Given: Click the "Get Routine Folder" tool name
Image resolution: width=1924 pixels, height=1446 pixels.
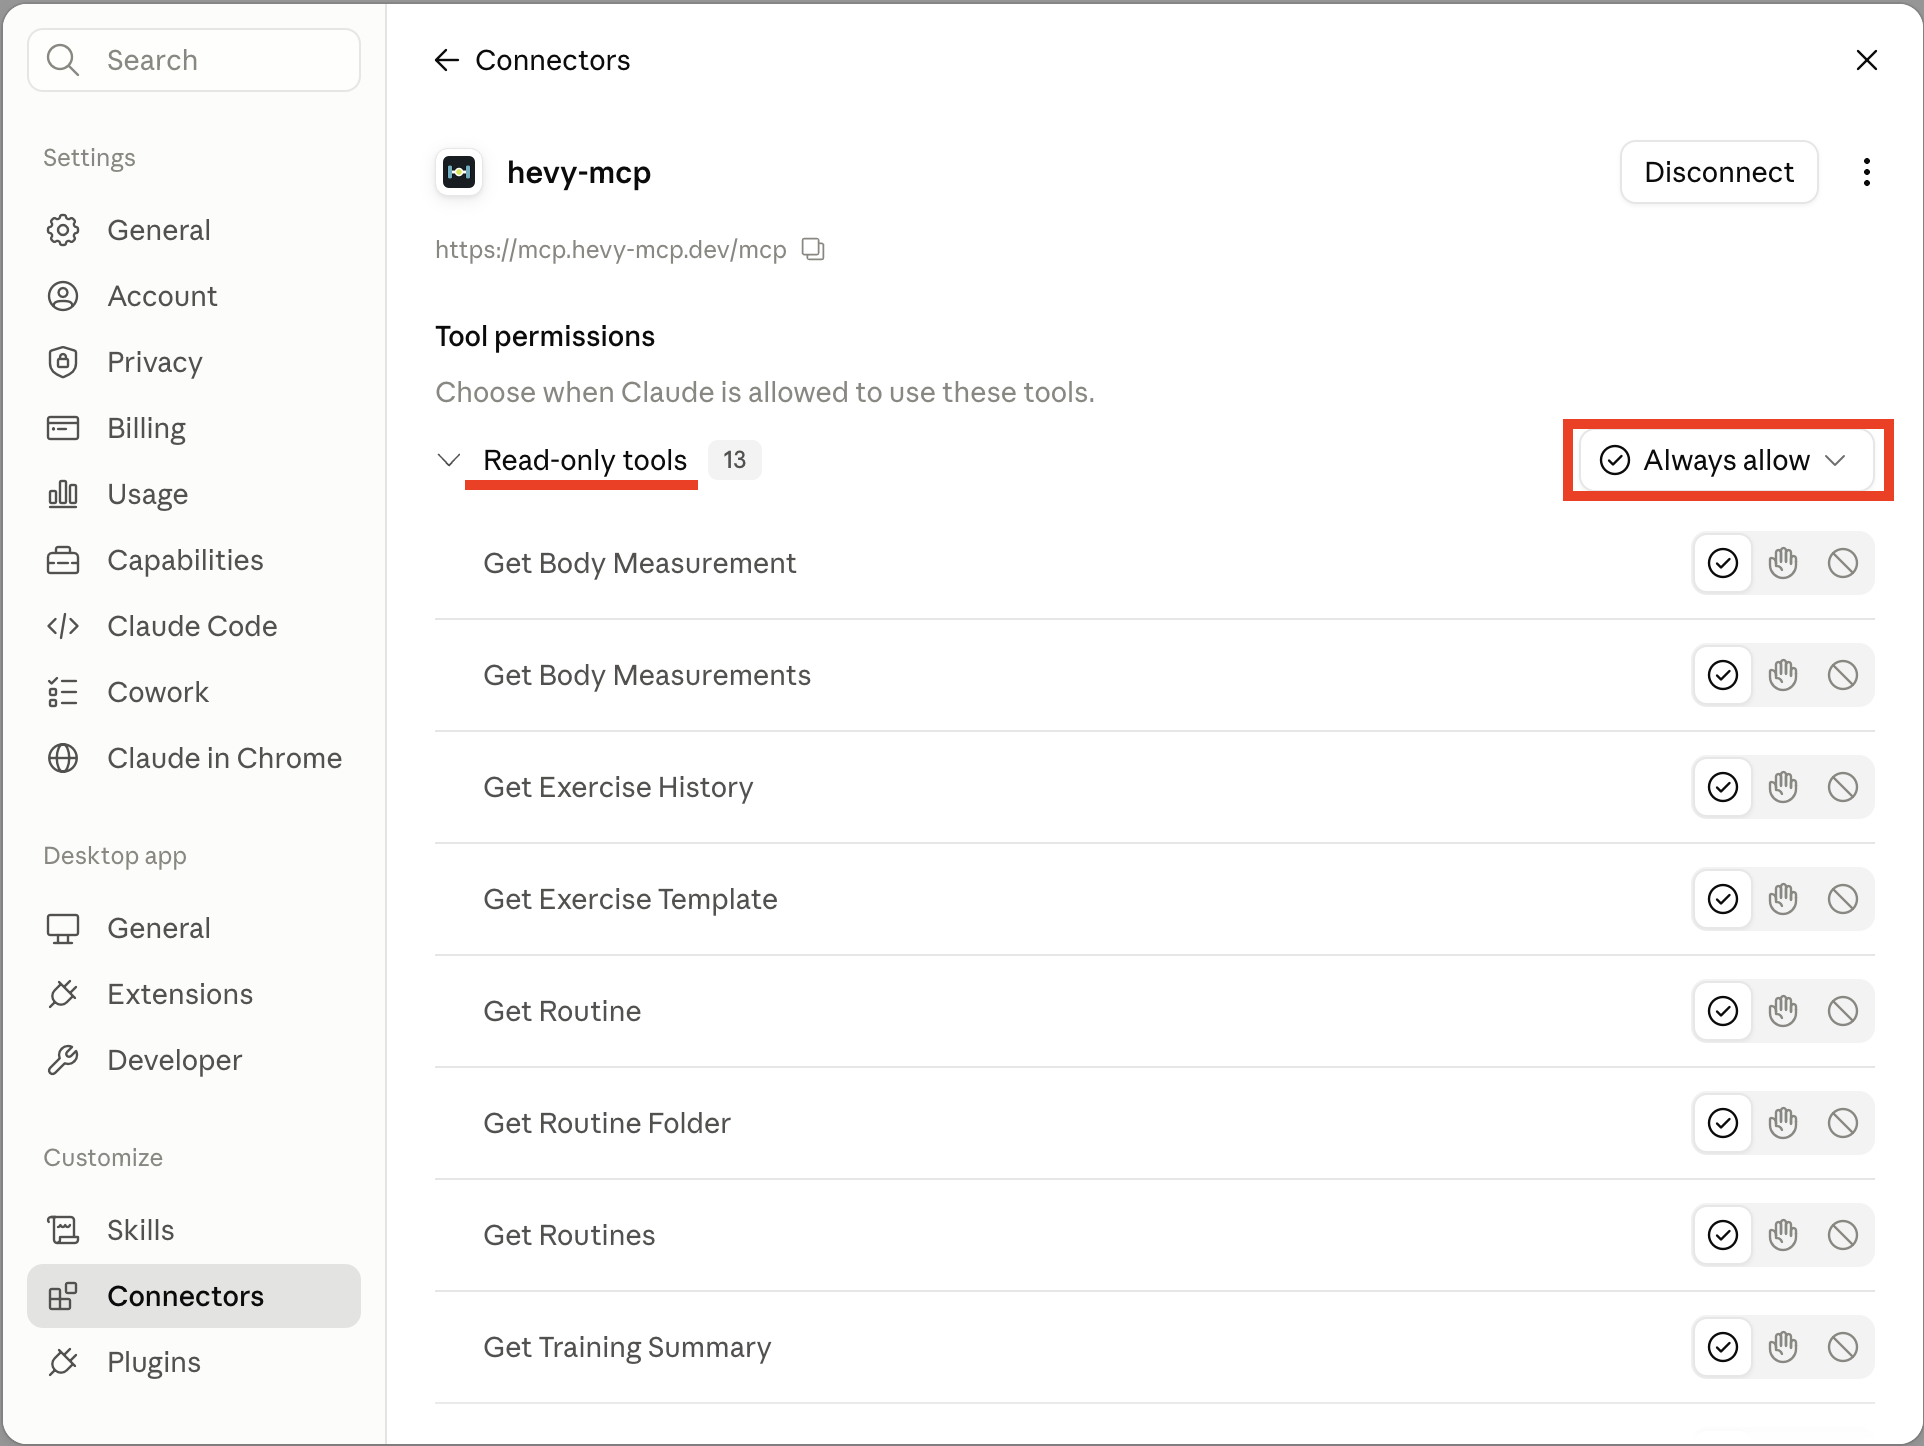Looking at the screenshot, I should (607, 1123).
